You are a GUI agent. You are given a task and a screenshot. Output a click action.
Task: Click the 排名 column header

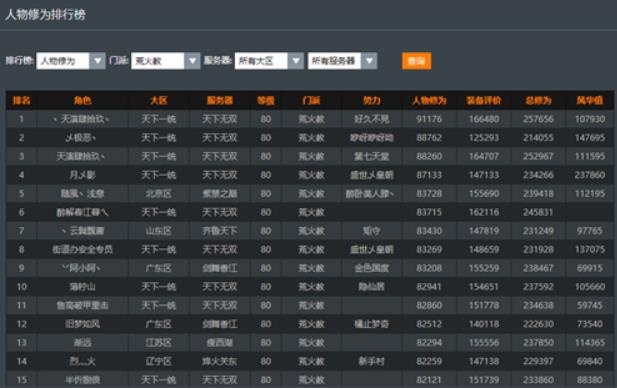pos(21,101)
